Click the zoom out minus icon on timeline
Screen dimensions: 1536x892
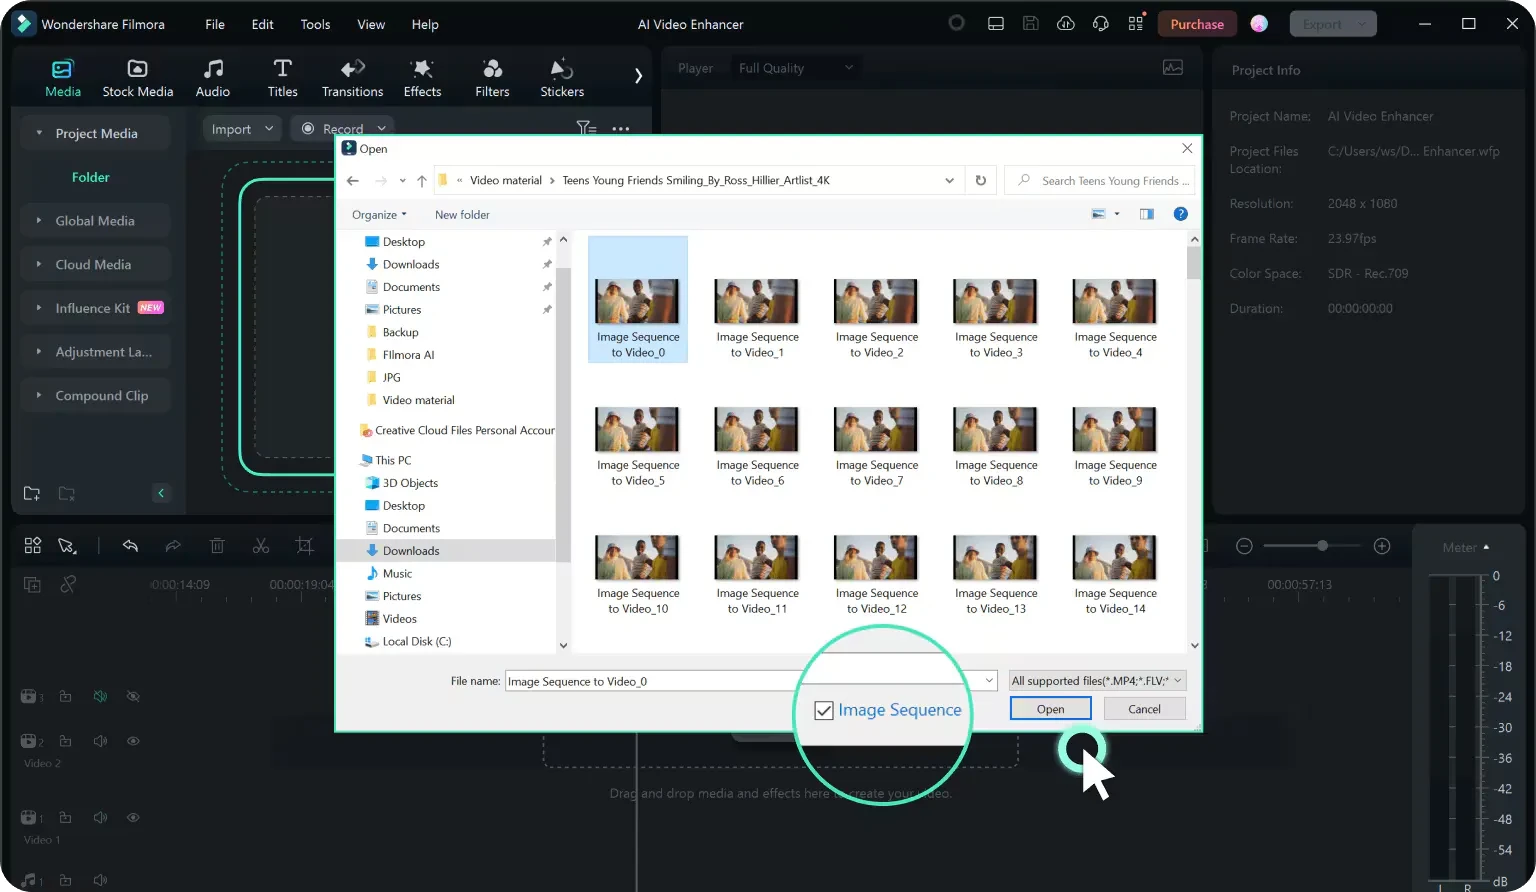click(x=1244, y=546)
